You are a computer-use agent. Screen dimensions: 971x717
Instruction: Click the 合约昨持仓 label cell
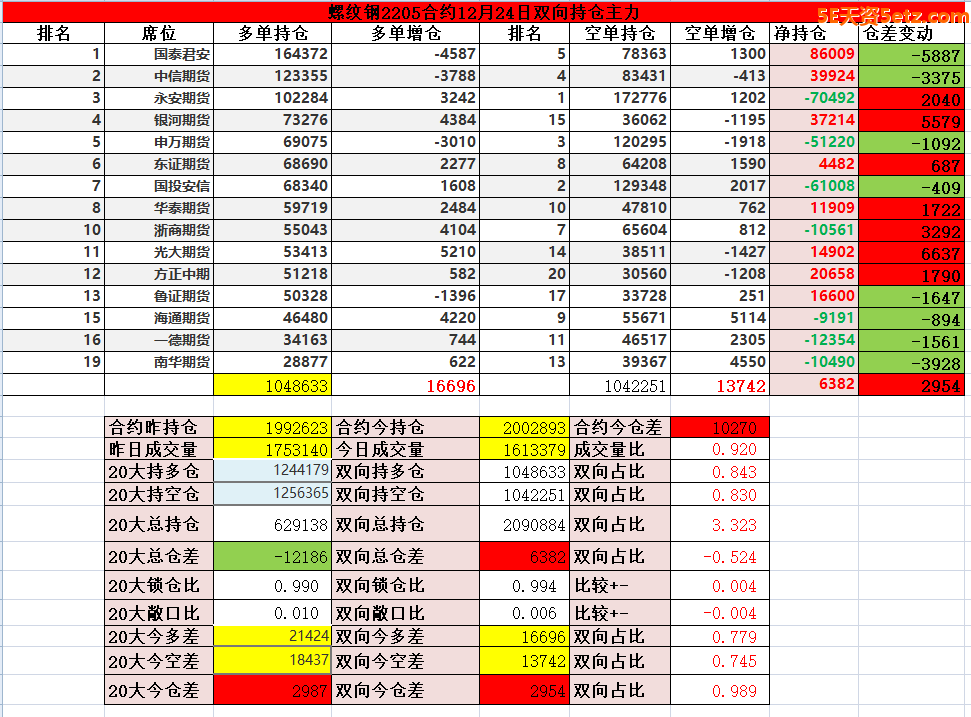click(158, 427)
